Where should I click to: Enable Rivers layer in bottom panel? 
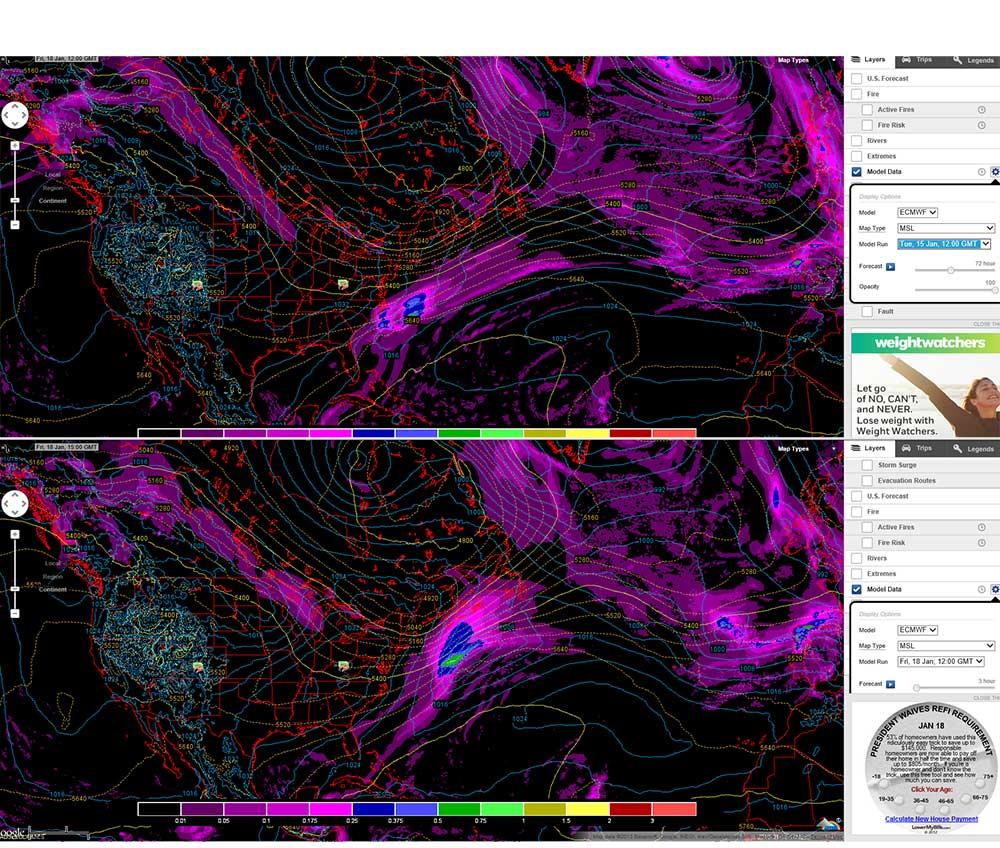point(857,559)
